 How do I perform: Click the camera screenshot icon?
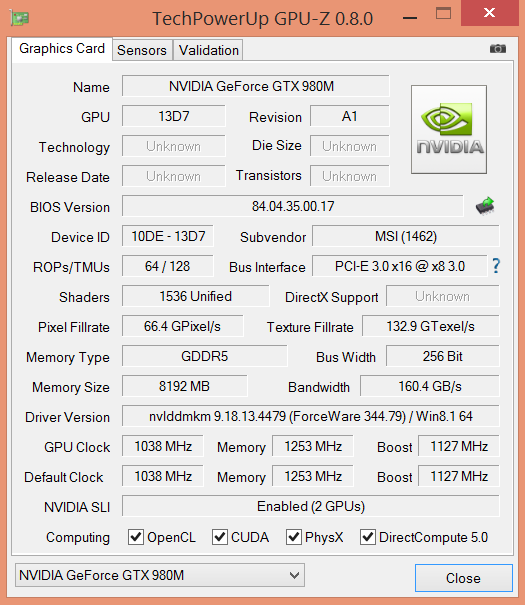tap(498, 49)
